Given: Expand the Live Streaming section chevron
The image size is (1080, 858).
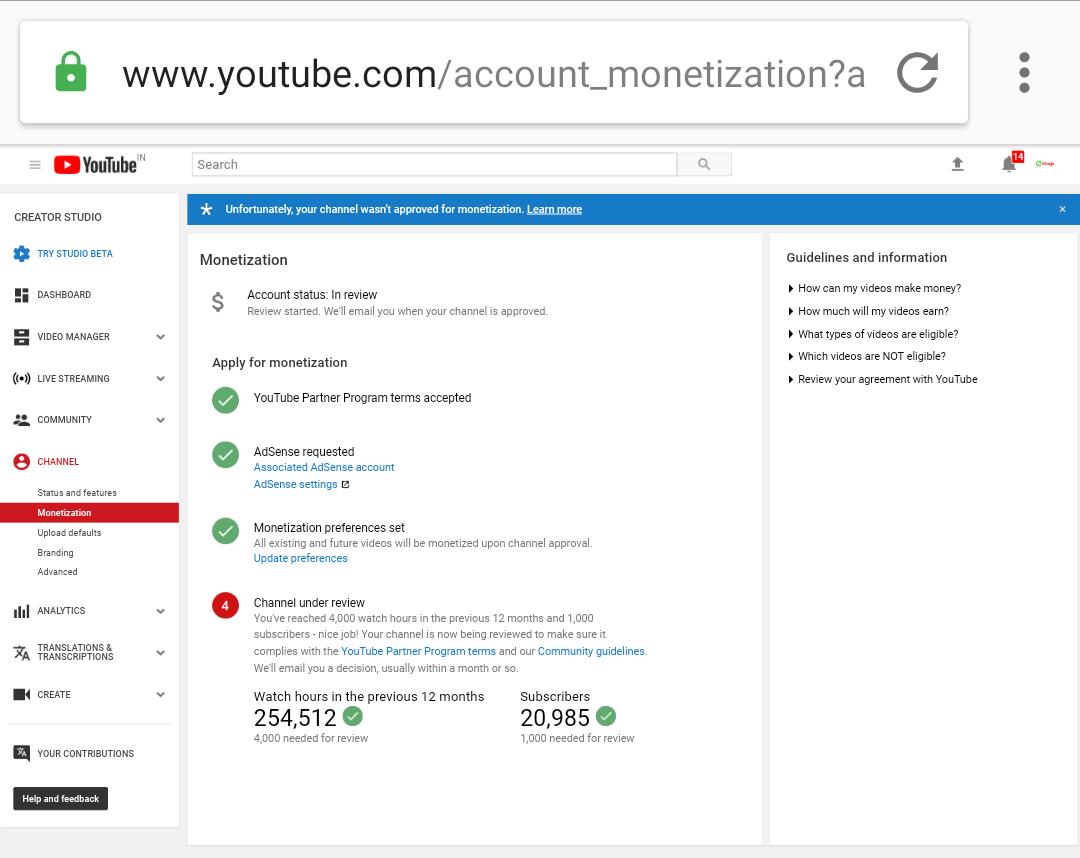Looking at the screenshot, I should [x=160, y=379].
